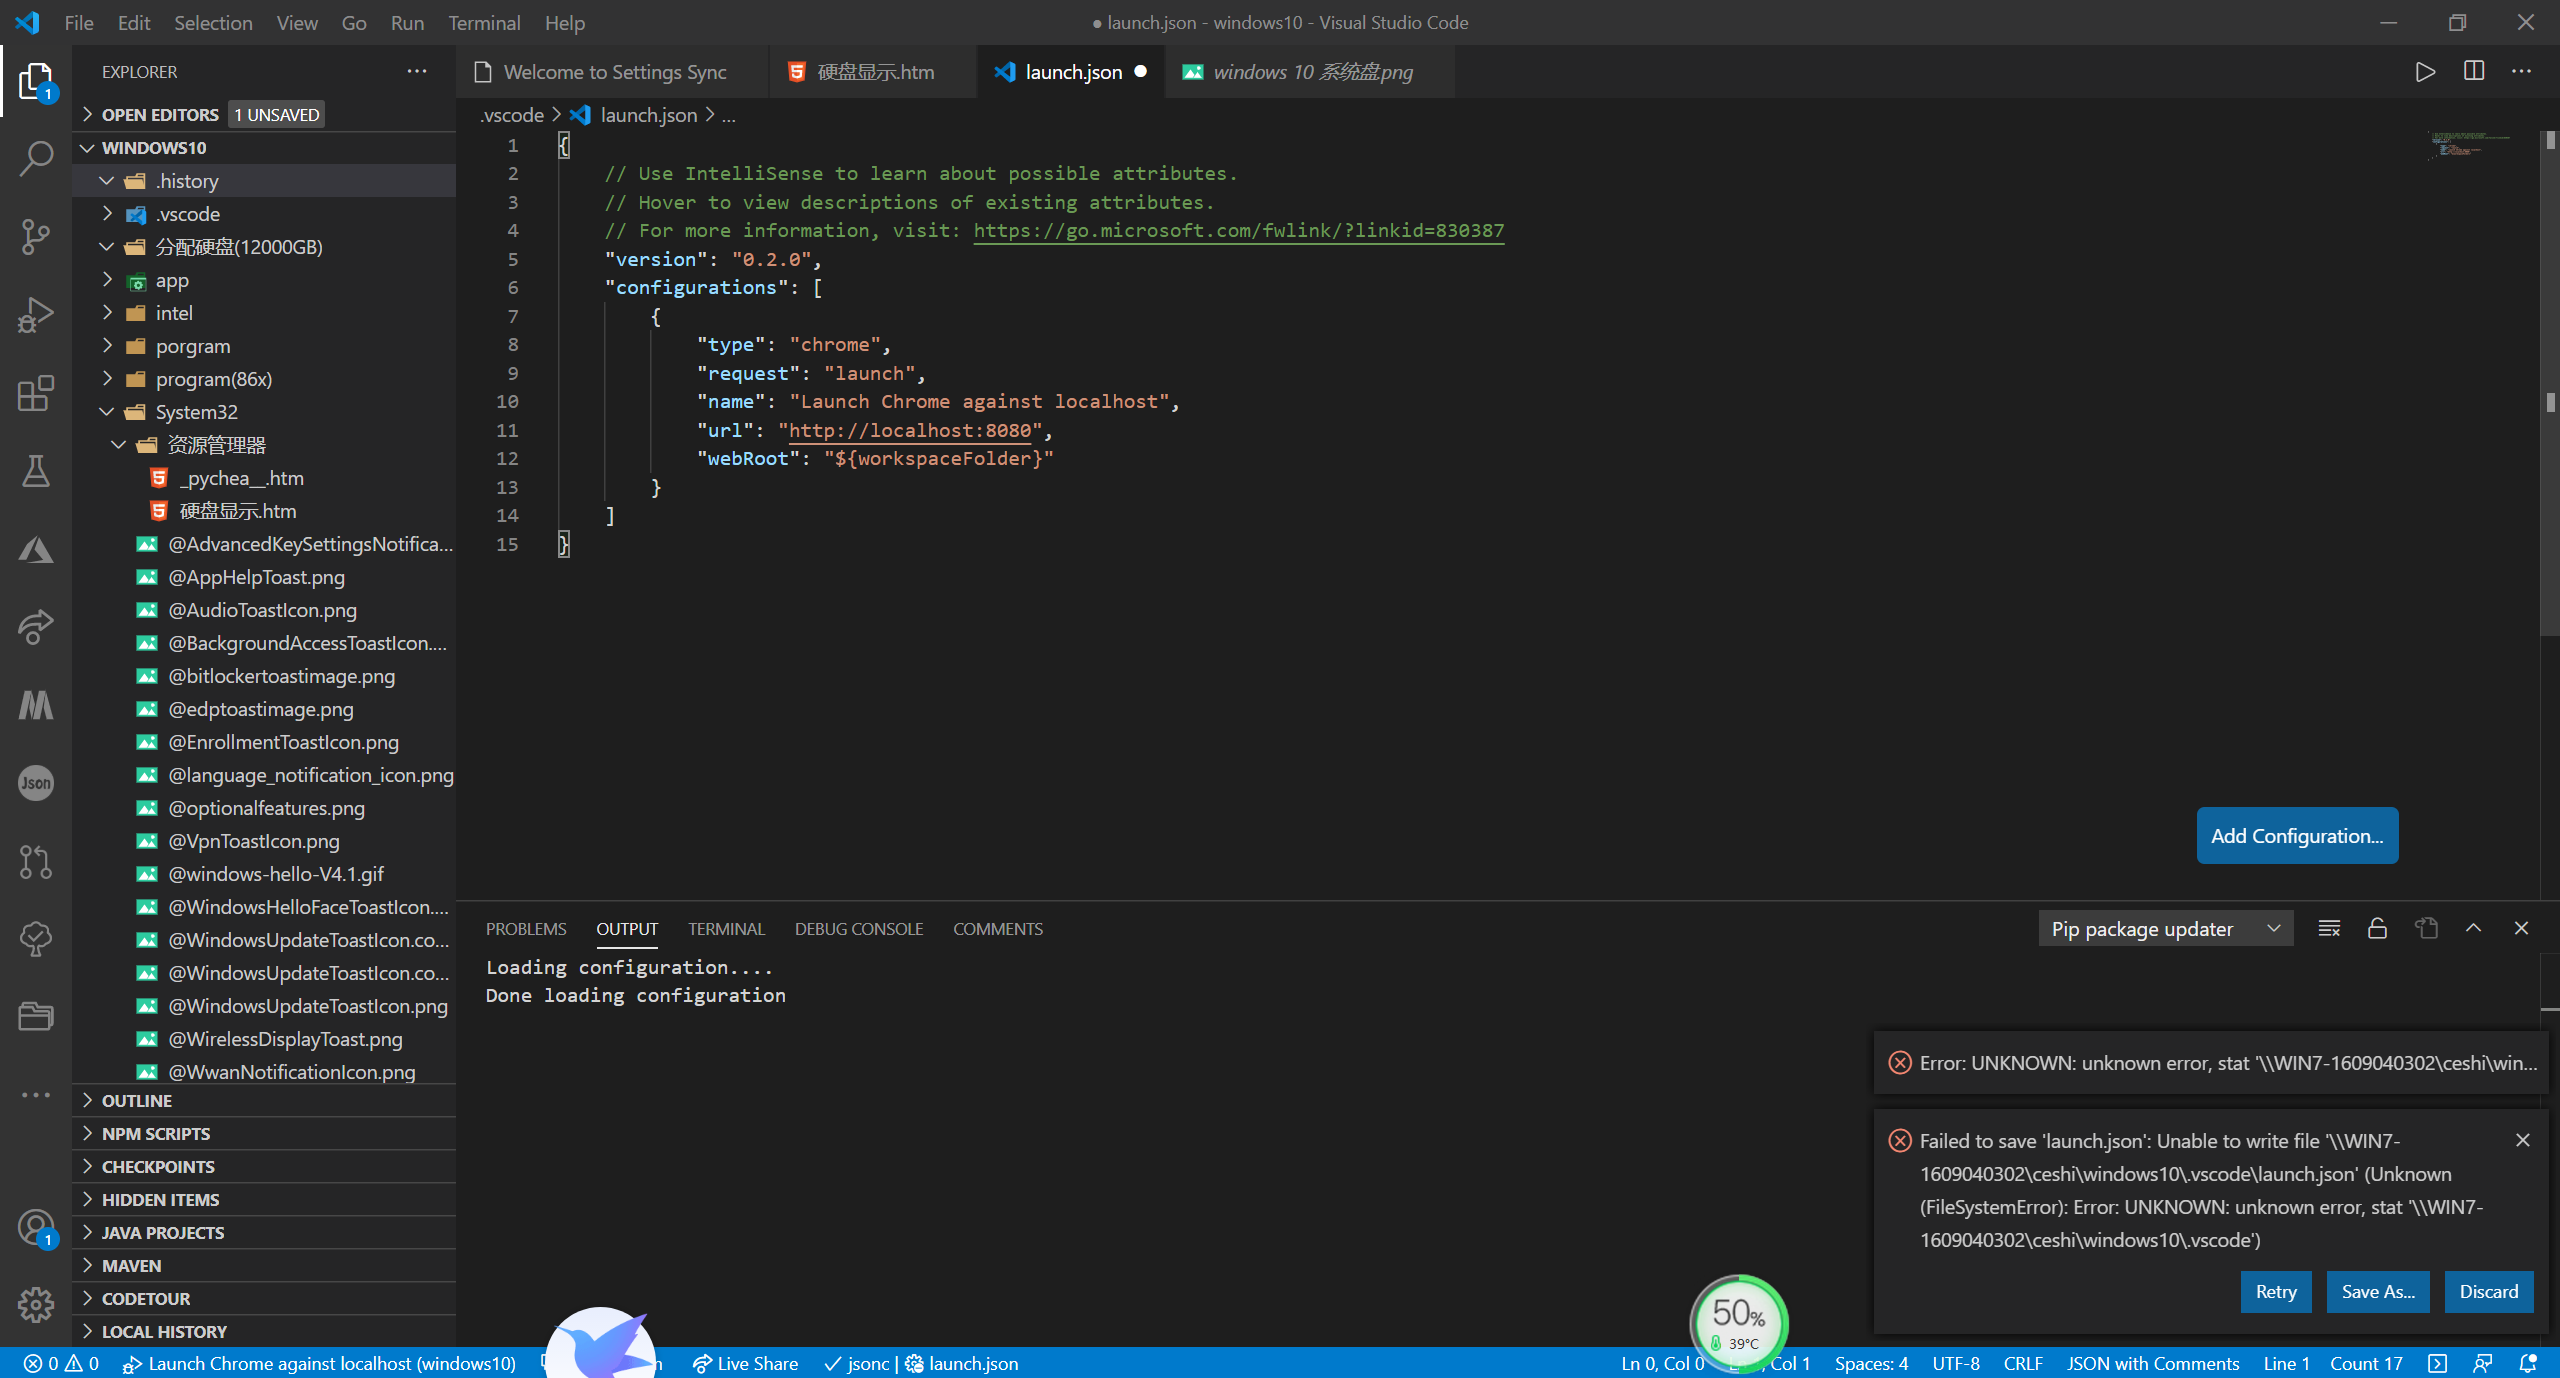Open Explorer Views and More Actions
This screenshot has height=1378, width=2560.
point(417,72)
